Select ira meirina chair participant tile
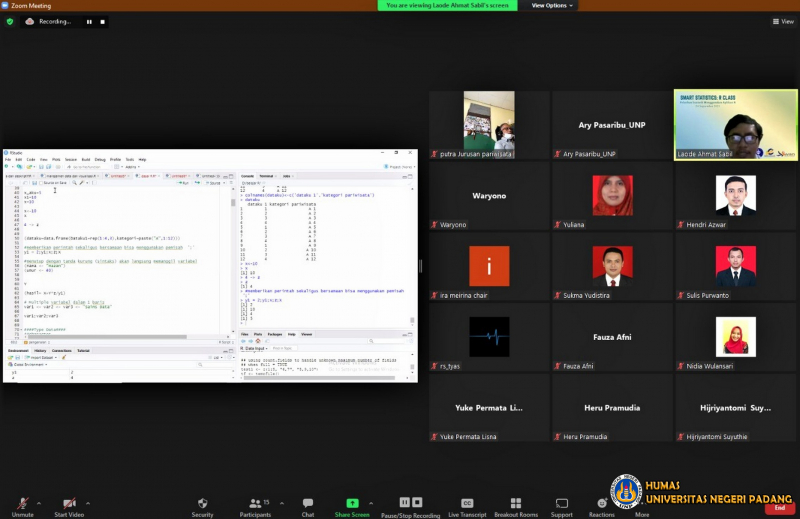Image resolution: width=800 pixels, height=519 pixels. [489, 266]
